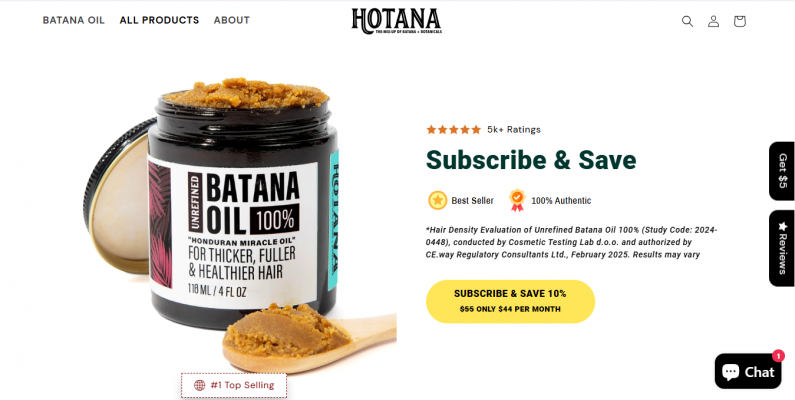This screenshot has width=795, height=400.
Task: Click the 5k+ Ratings link
Action: pos(514,130)
